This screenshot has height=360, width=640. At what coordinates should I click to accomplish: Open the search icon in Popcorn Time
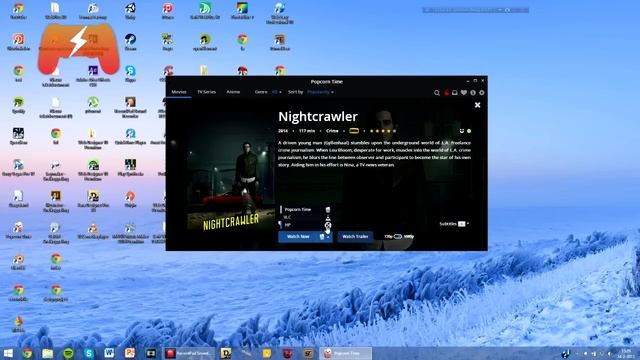[437, 93]
